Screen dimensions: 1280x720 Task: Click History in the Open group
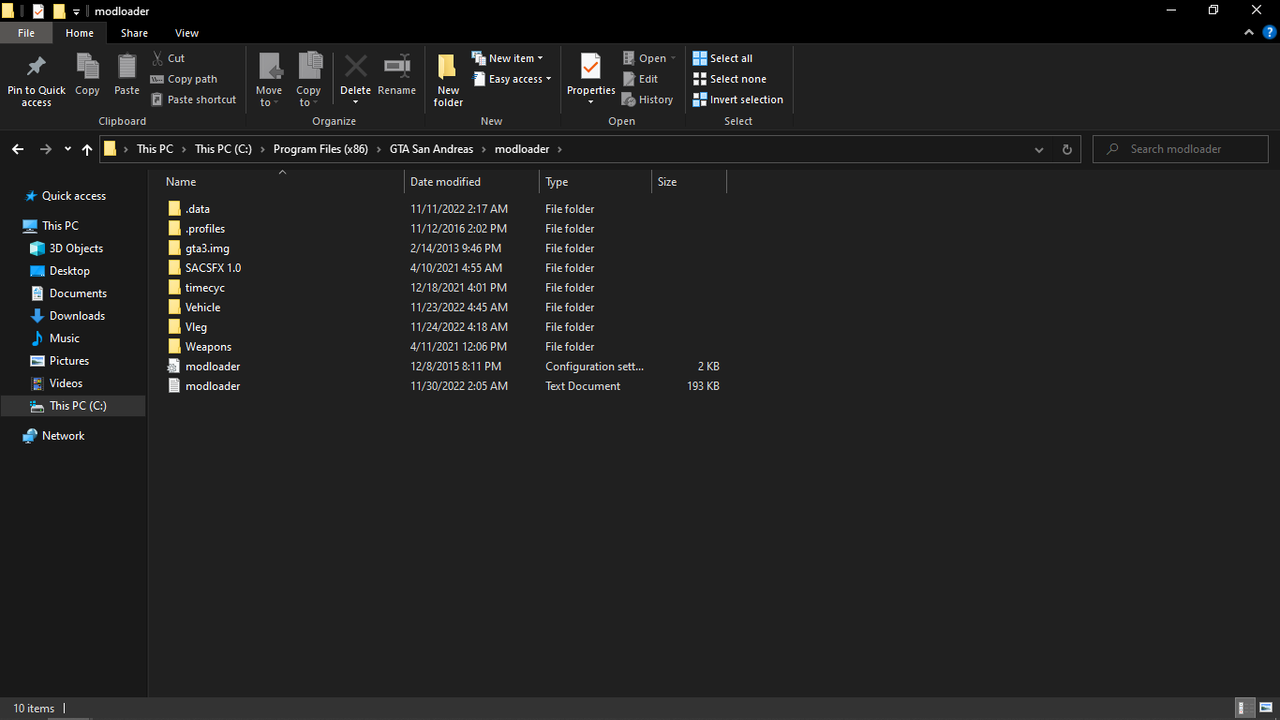click(x=647, y=100)
